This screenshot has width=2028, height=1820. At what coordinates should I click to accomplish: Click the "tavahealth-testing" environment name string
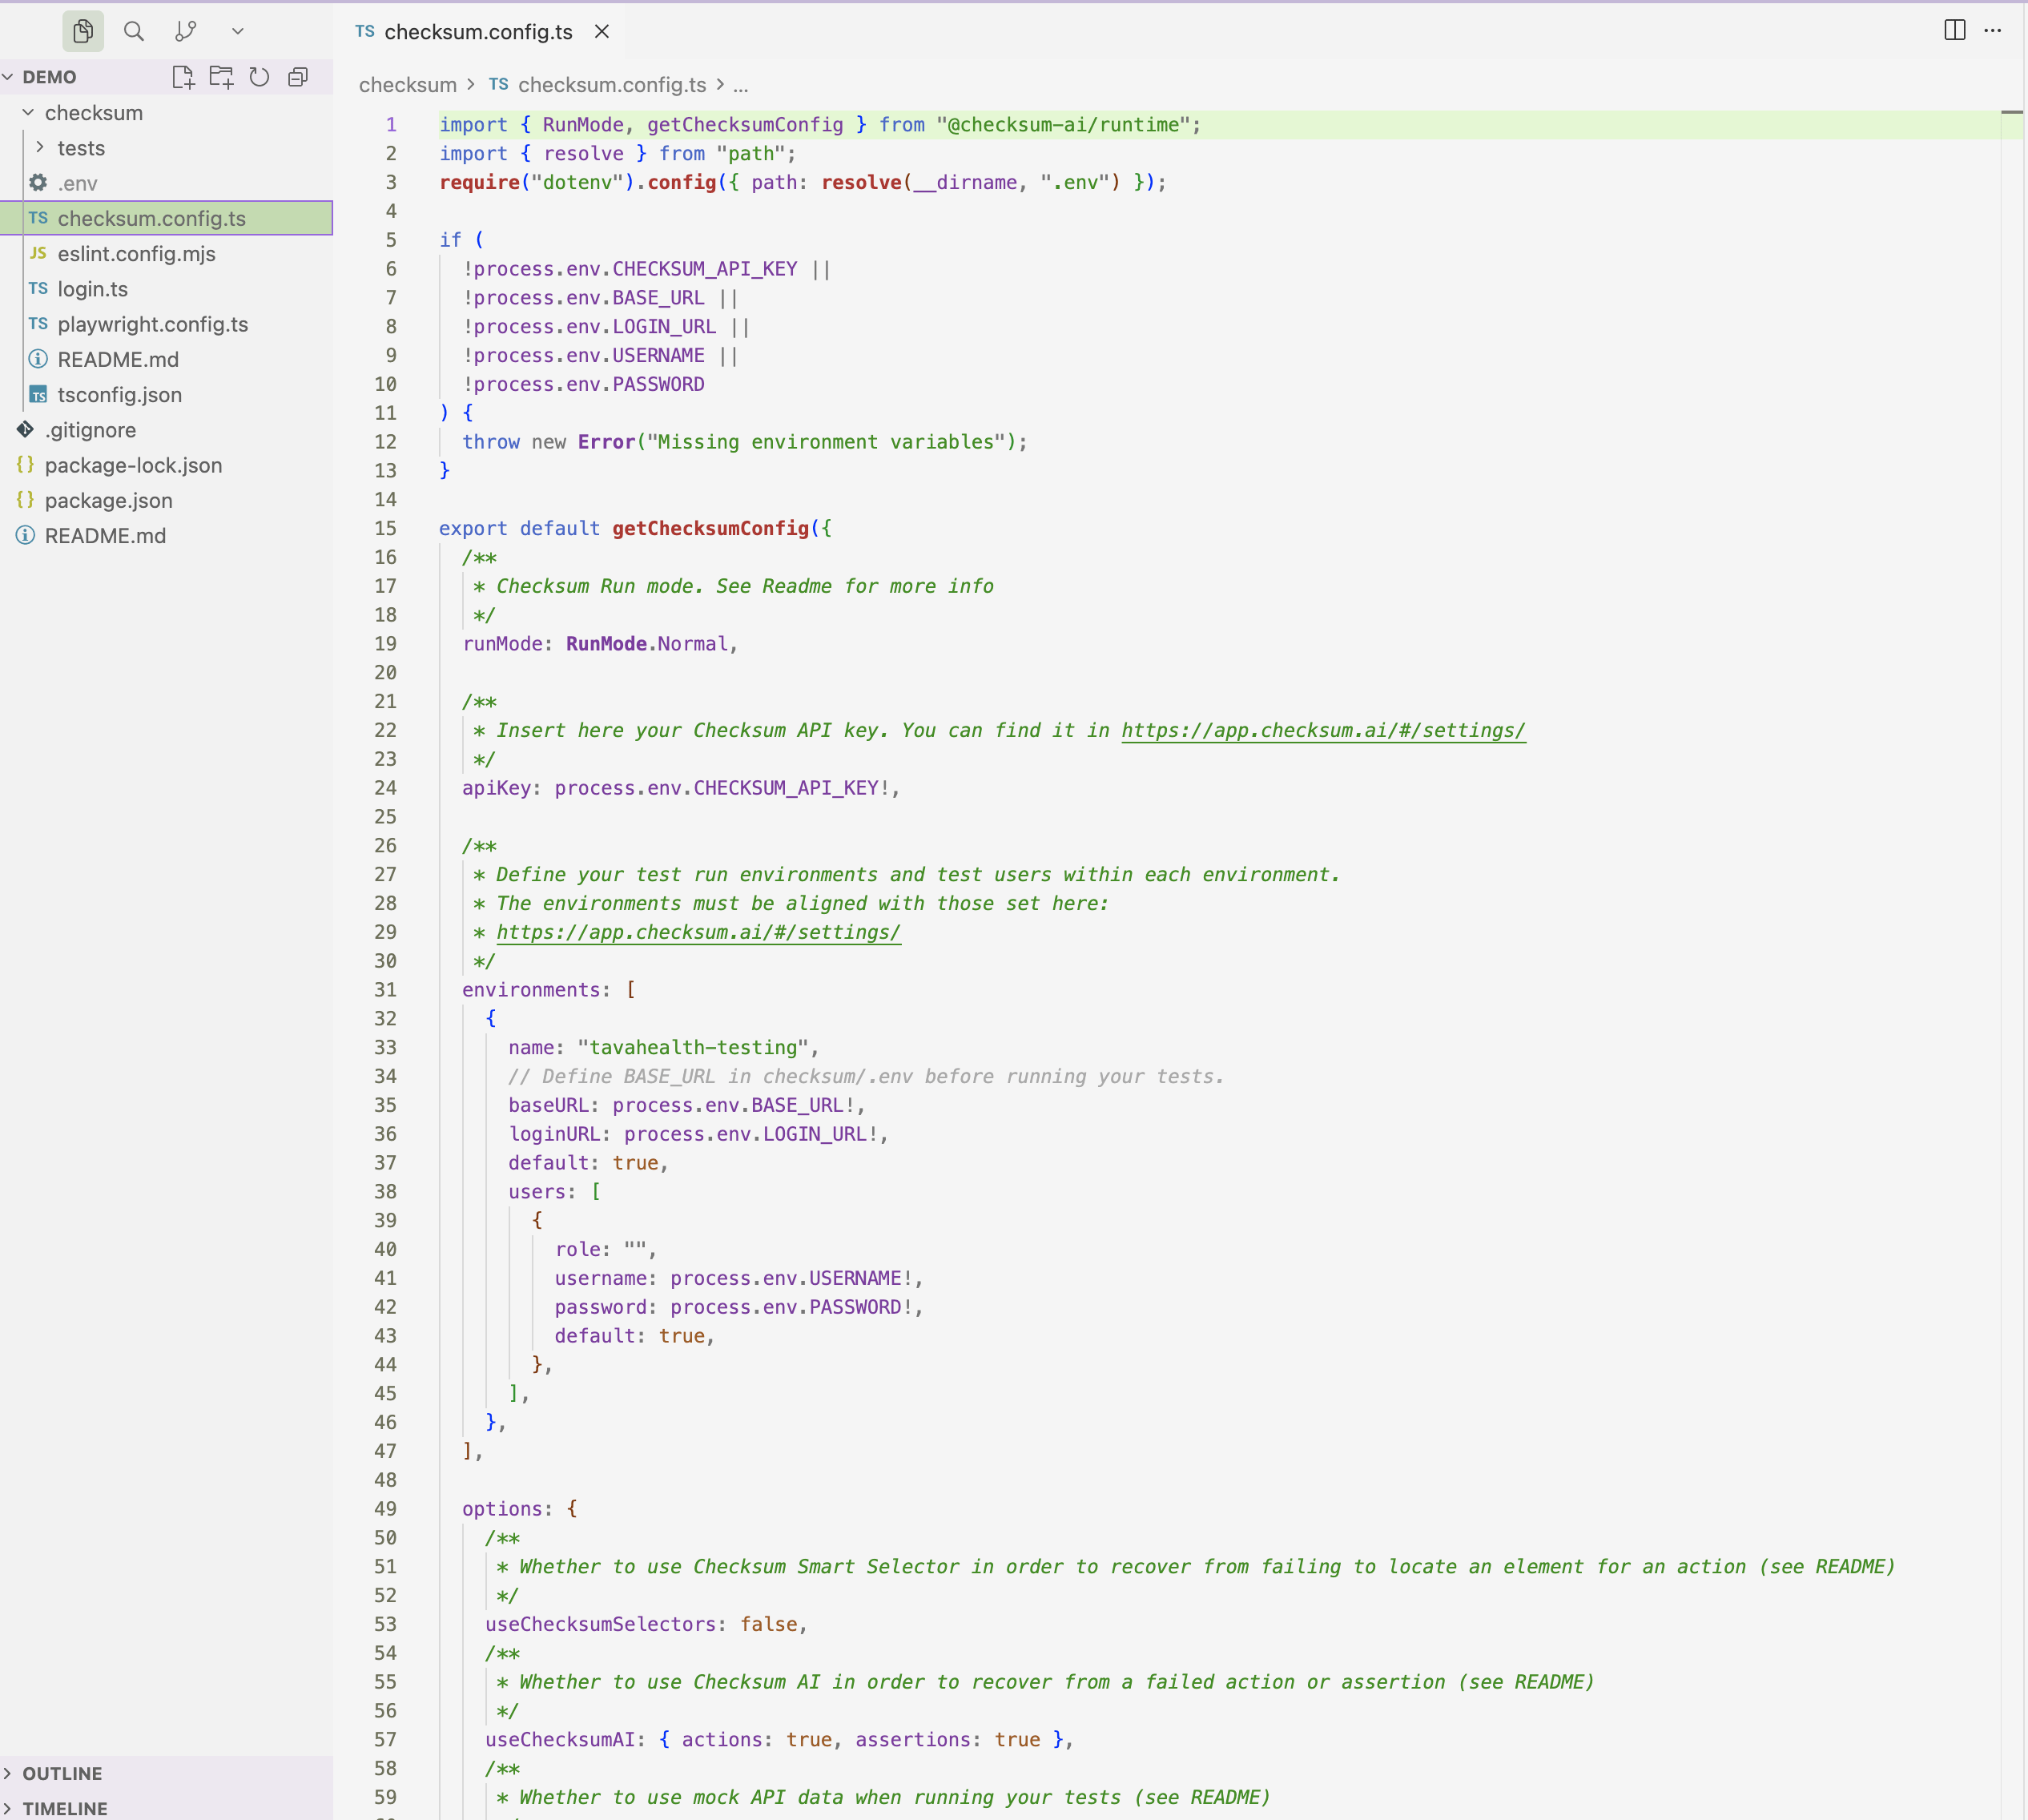click(x=693, y=1048)
